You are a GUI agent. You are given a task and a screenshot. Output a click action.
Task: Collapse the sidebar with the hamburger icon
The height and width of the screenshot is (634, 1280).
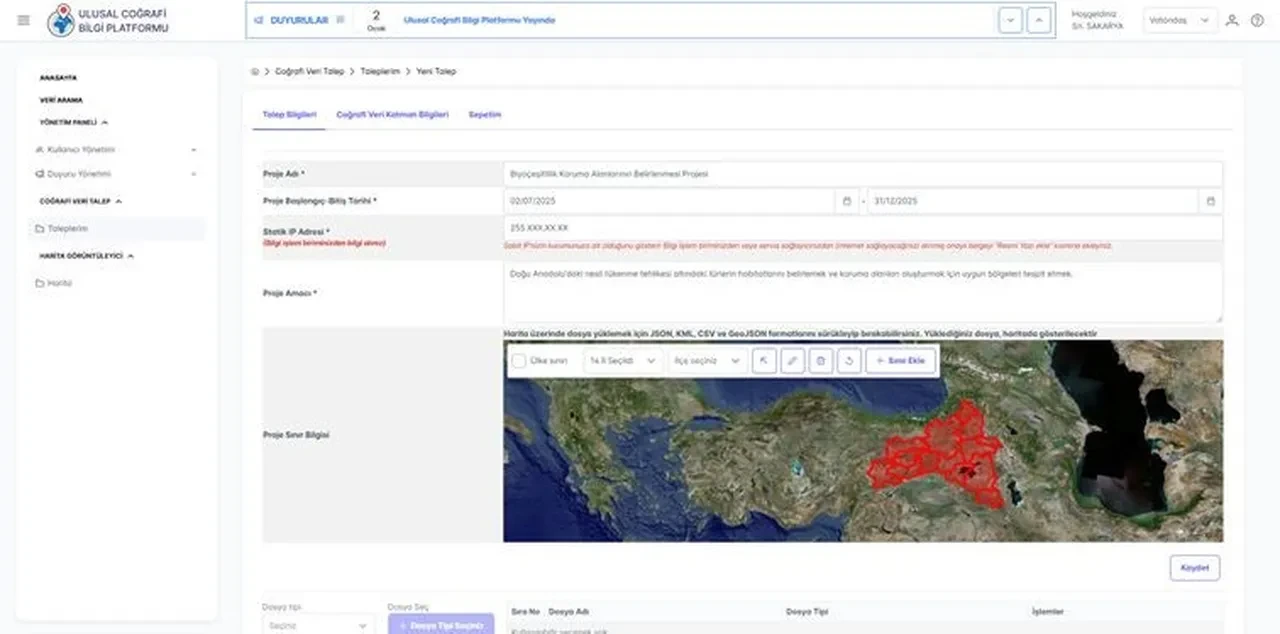23,20
